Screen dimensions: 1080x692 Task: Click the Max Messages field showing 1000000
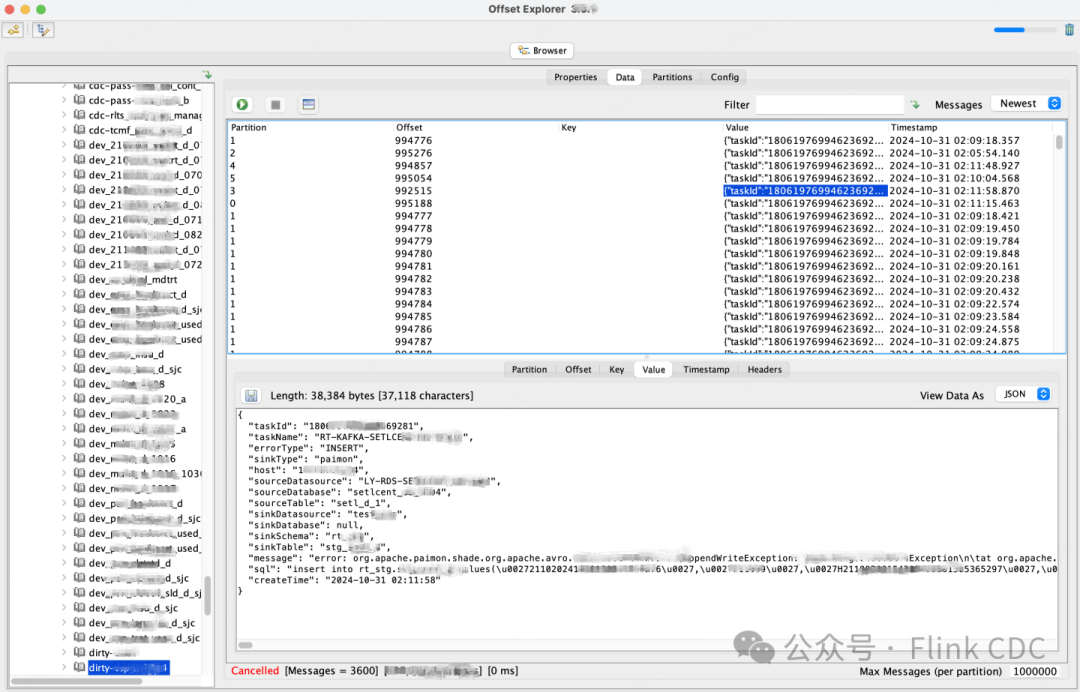point(1034,671)
